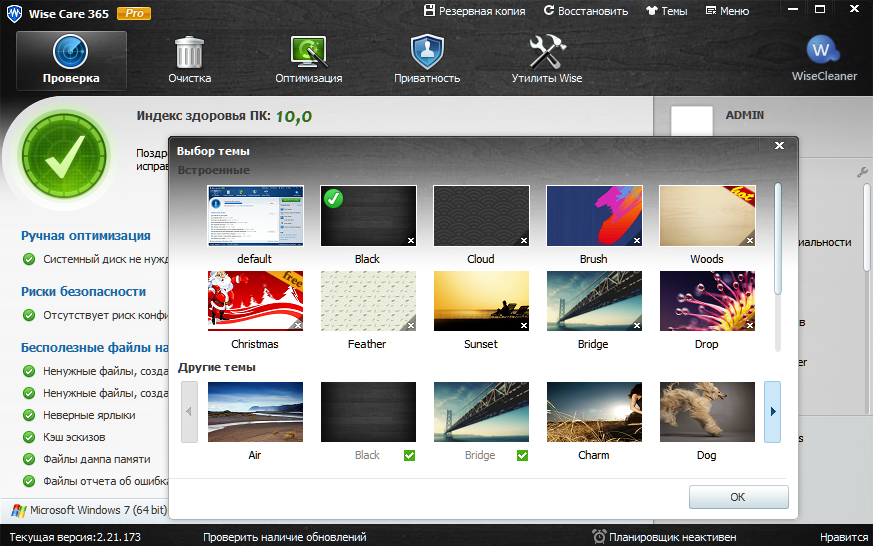Remove the Christmas theme via its x

298,326
